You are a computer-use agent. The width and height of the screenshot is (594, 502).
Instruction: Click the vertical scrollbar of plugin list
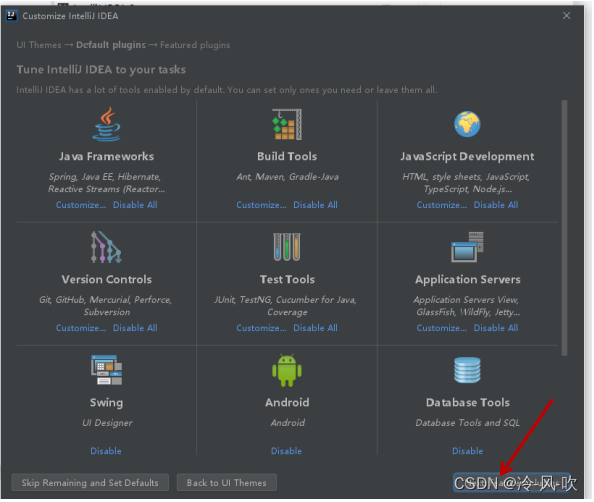click(564, 228)
